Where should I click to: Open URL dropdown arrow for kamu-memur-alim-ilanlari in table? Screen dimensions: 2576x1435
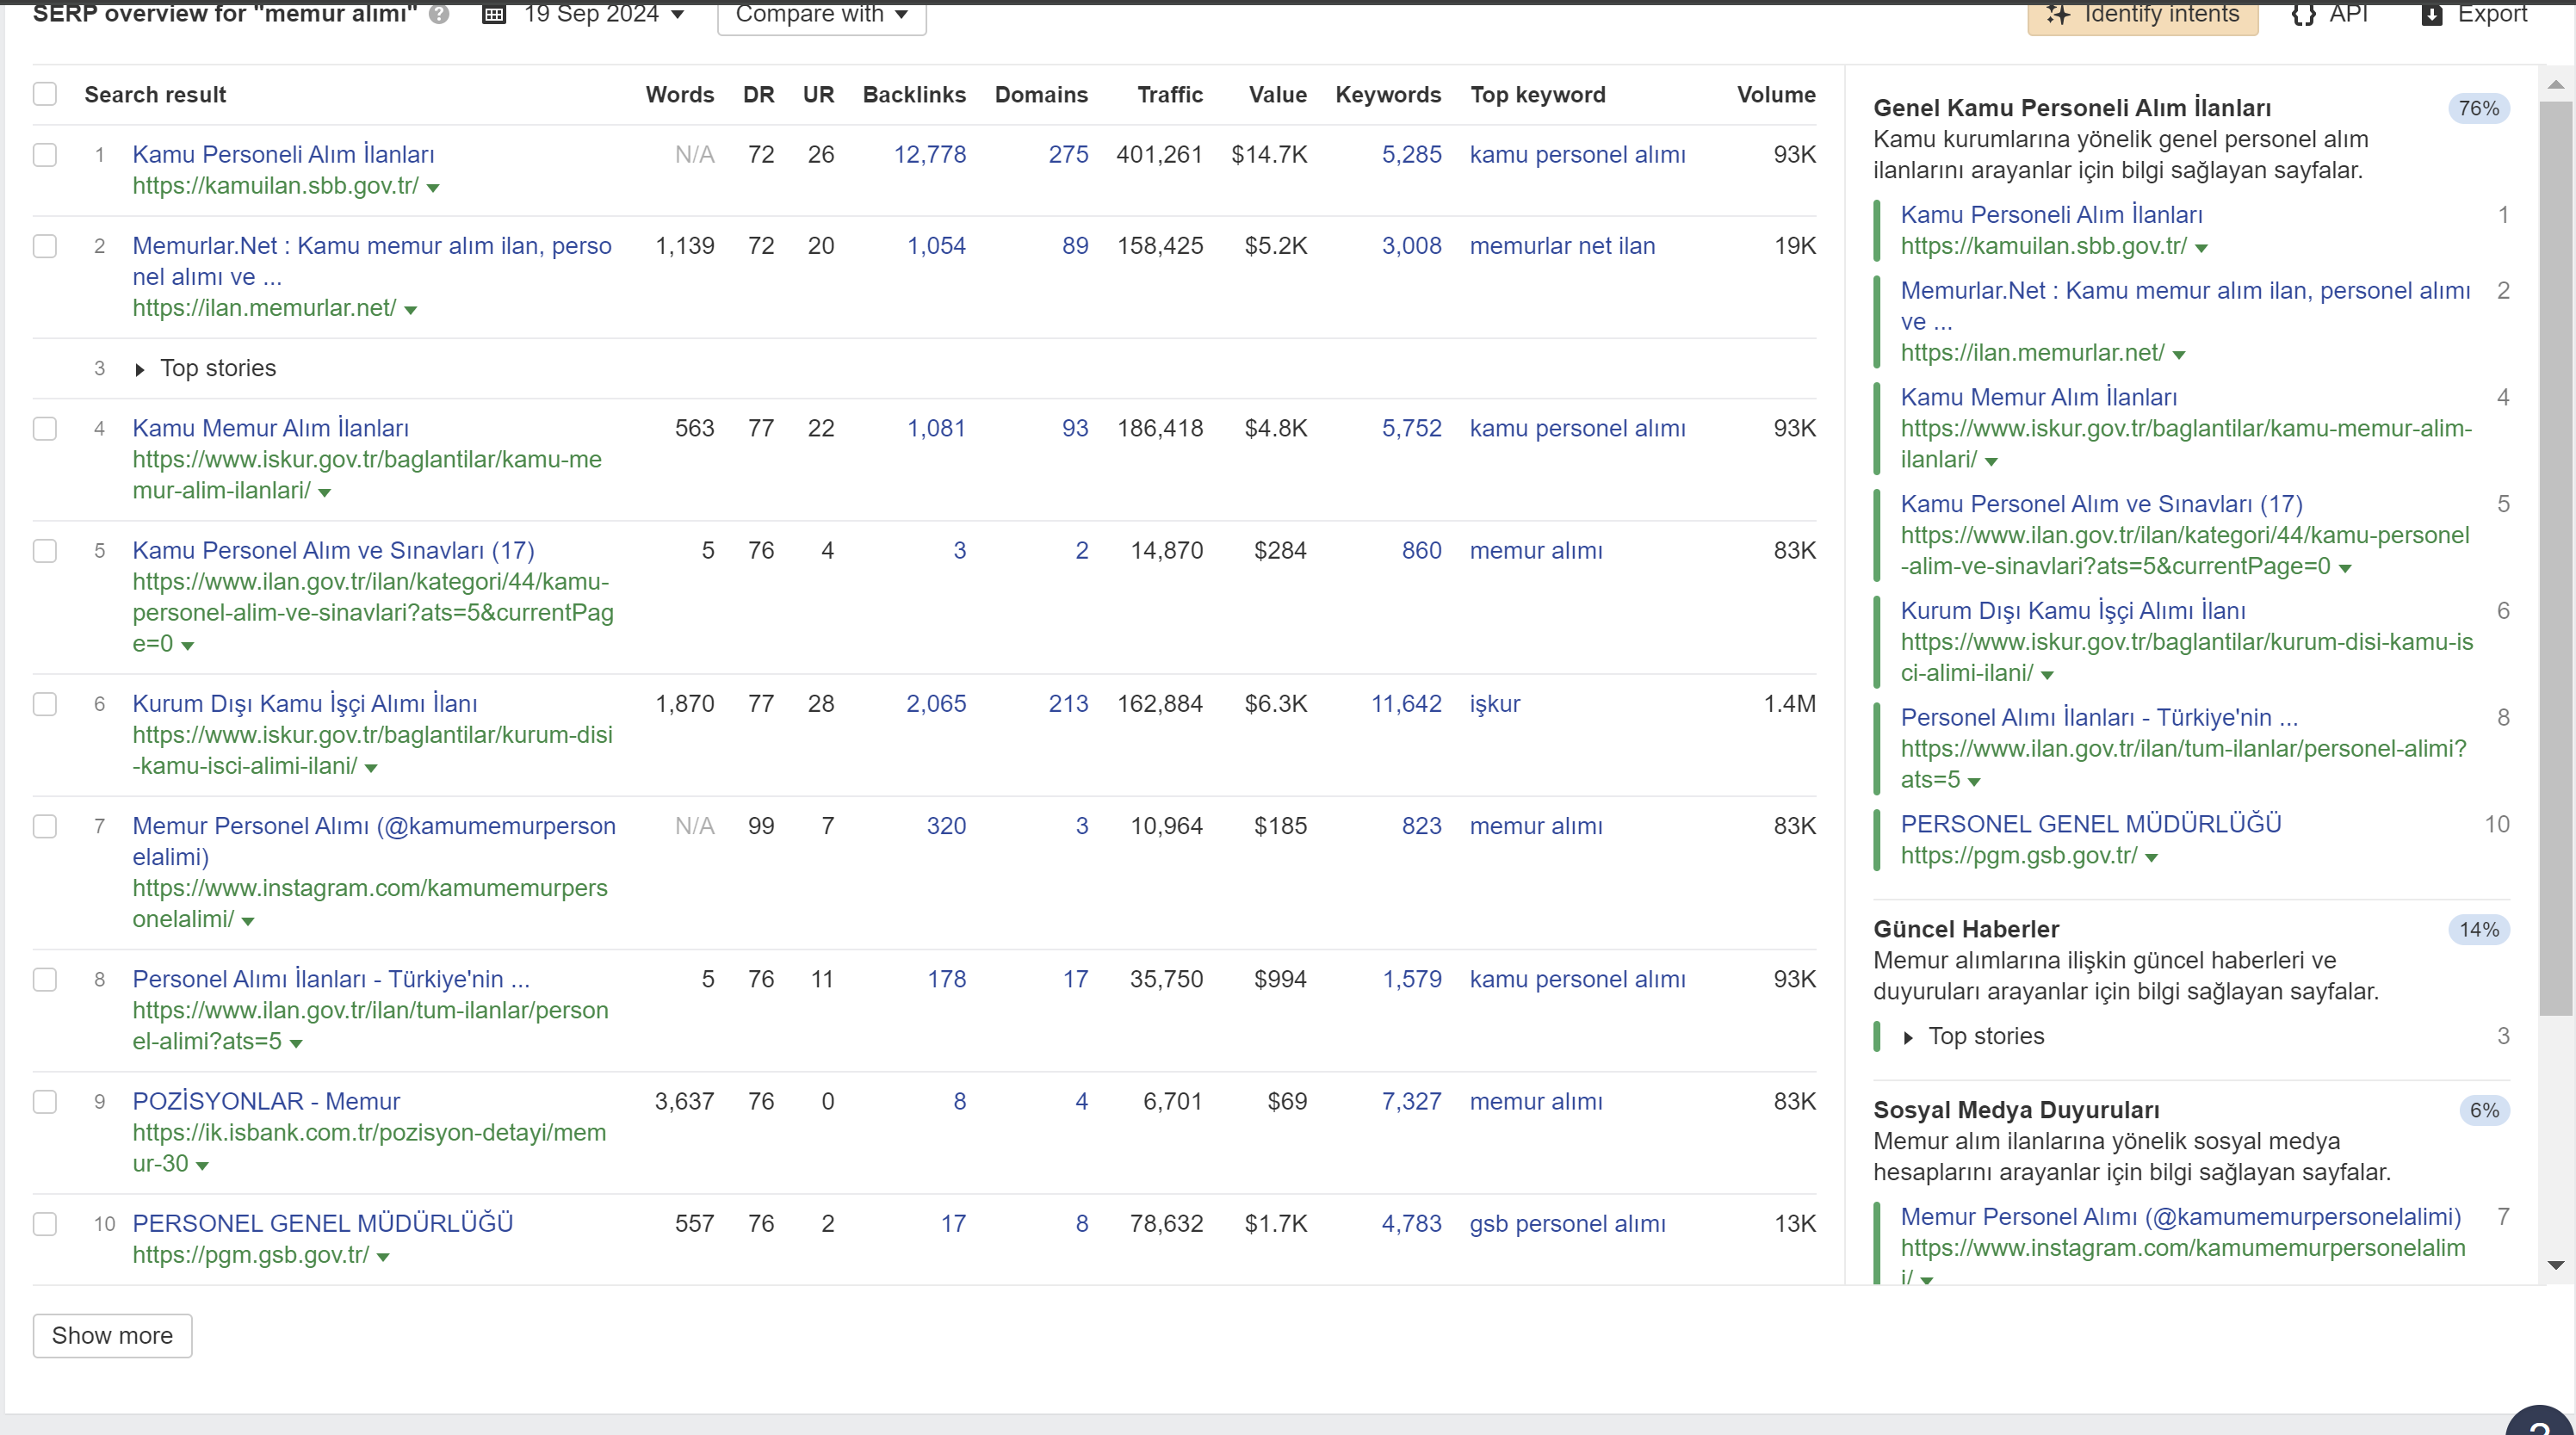pyautogui.click(x=325, y=493)
